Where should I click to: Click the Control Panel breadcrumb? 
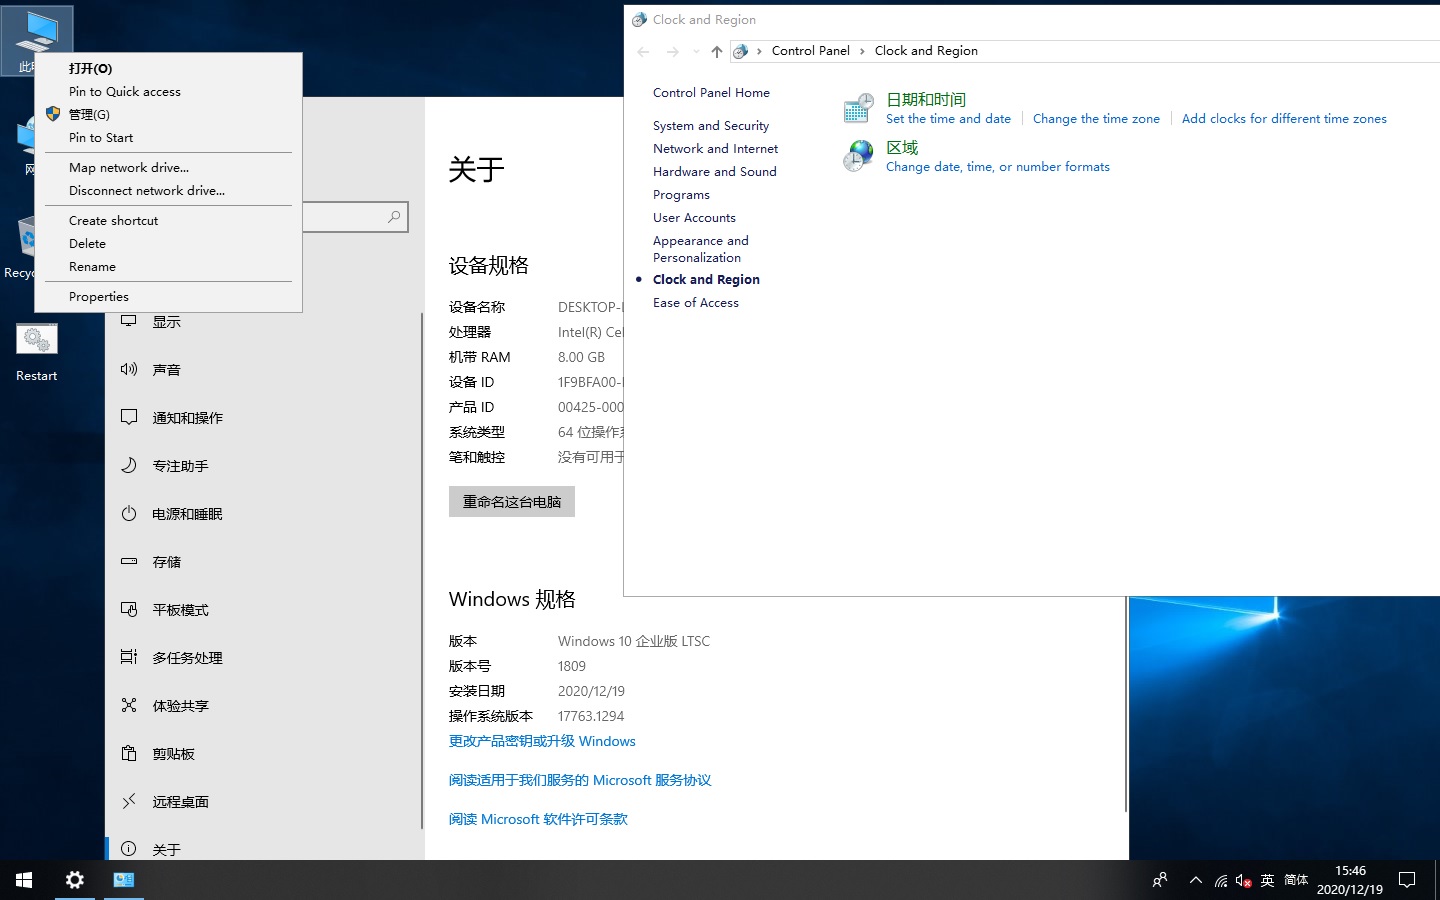tap(810, 51)
